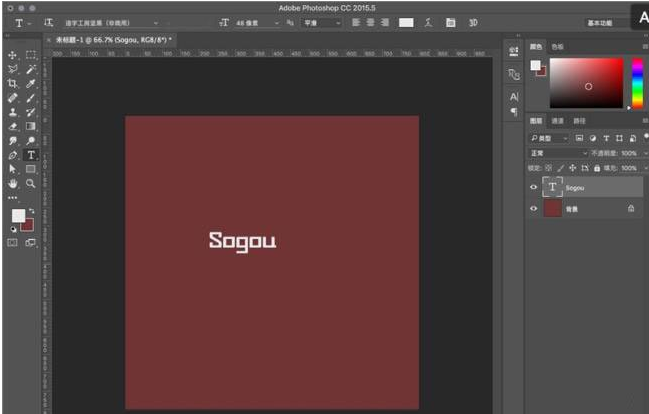649x414 pixels.
Task: Select the Sogou layer thumbnail
Action: [x=552, y=187]
